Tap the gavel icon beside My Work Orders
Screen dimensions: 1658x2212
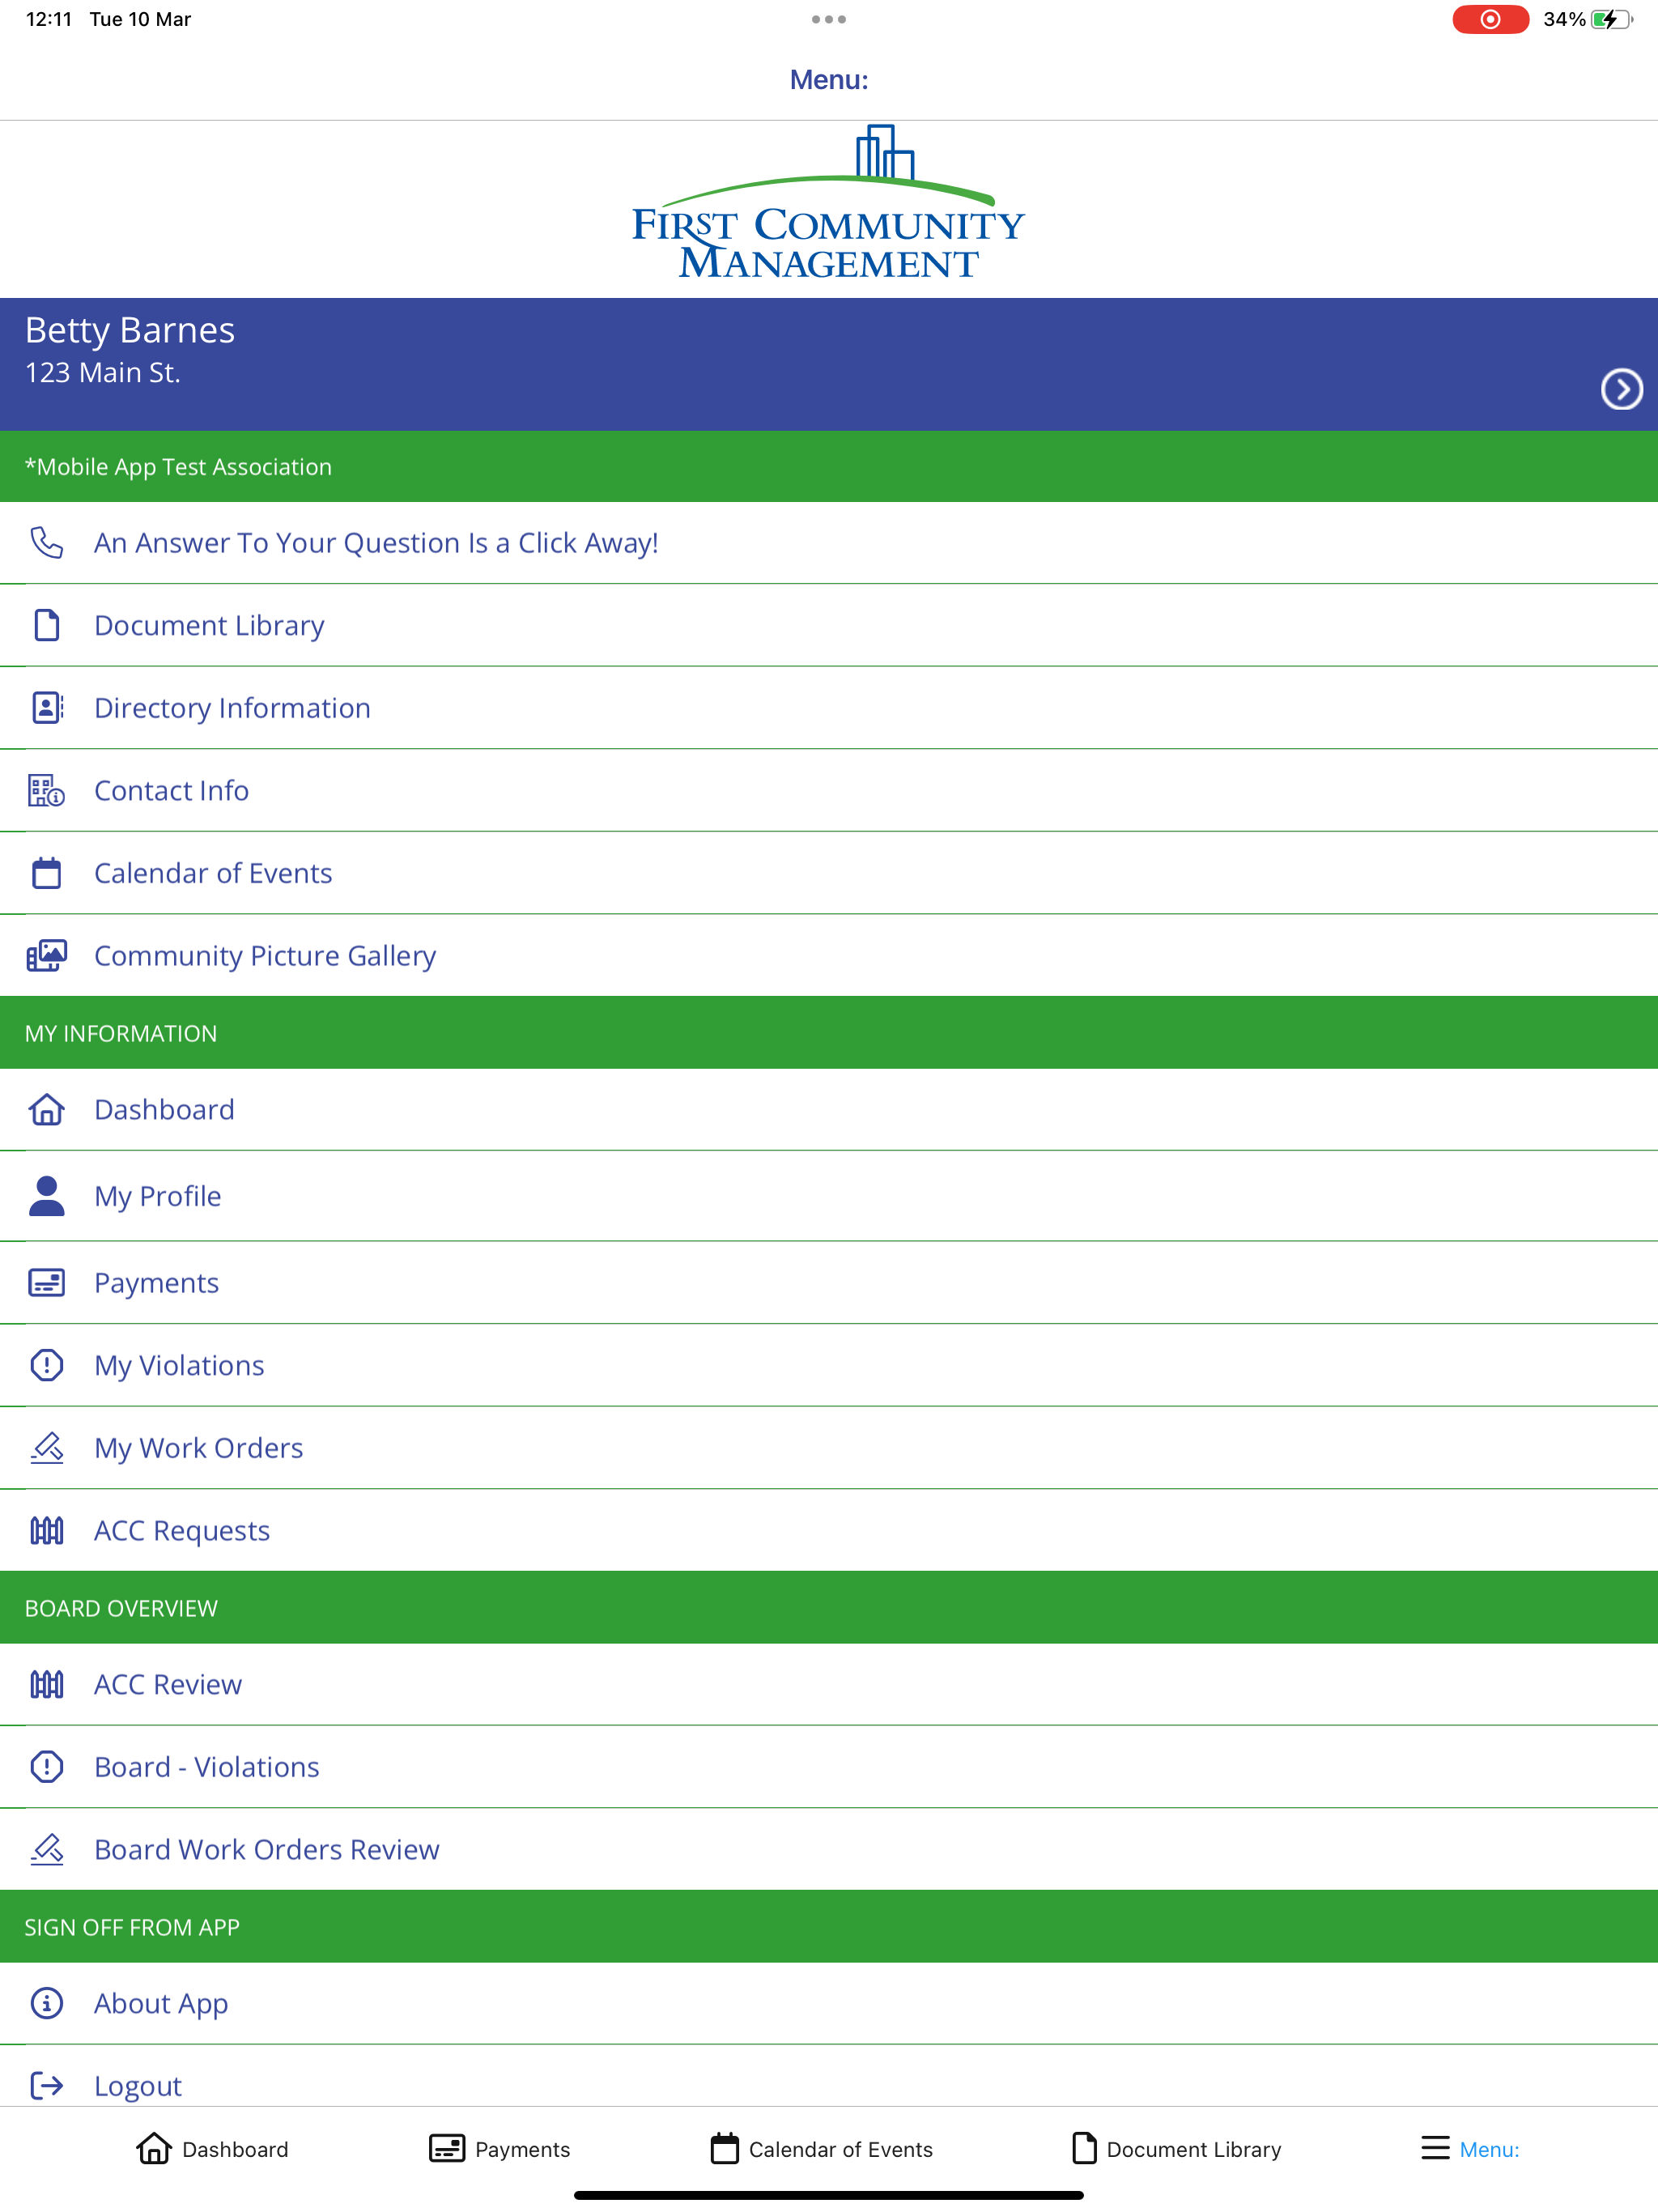coord(46,1448)
